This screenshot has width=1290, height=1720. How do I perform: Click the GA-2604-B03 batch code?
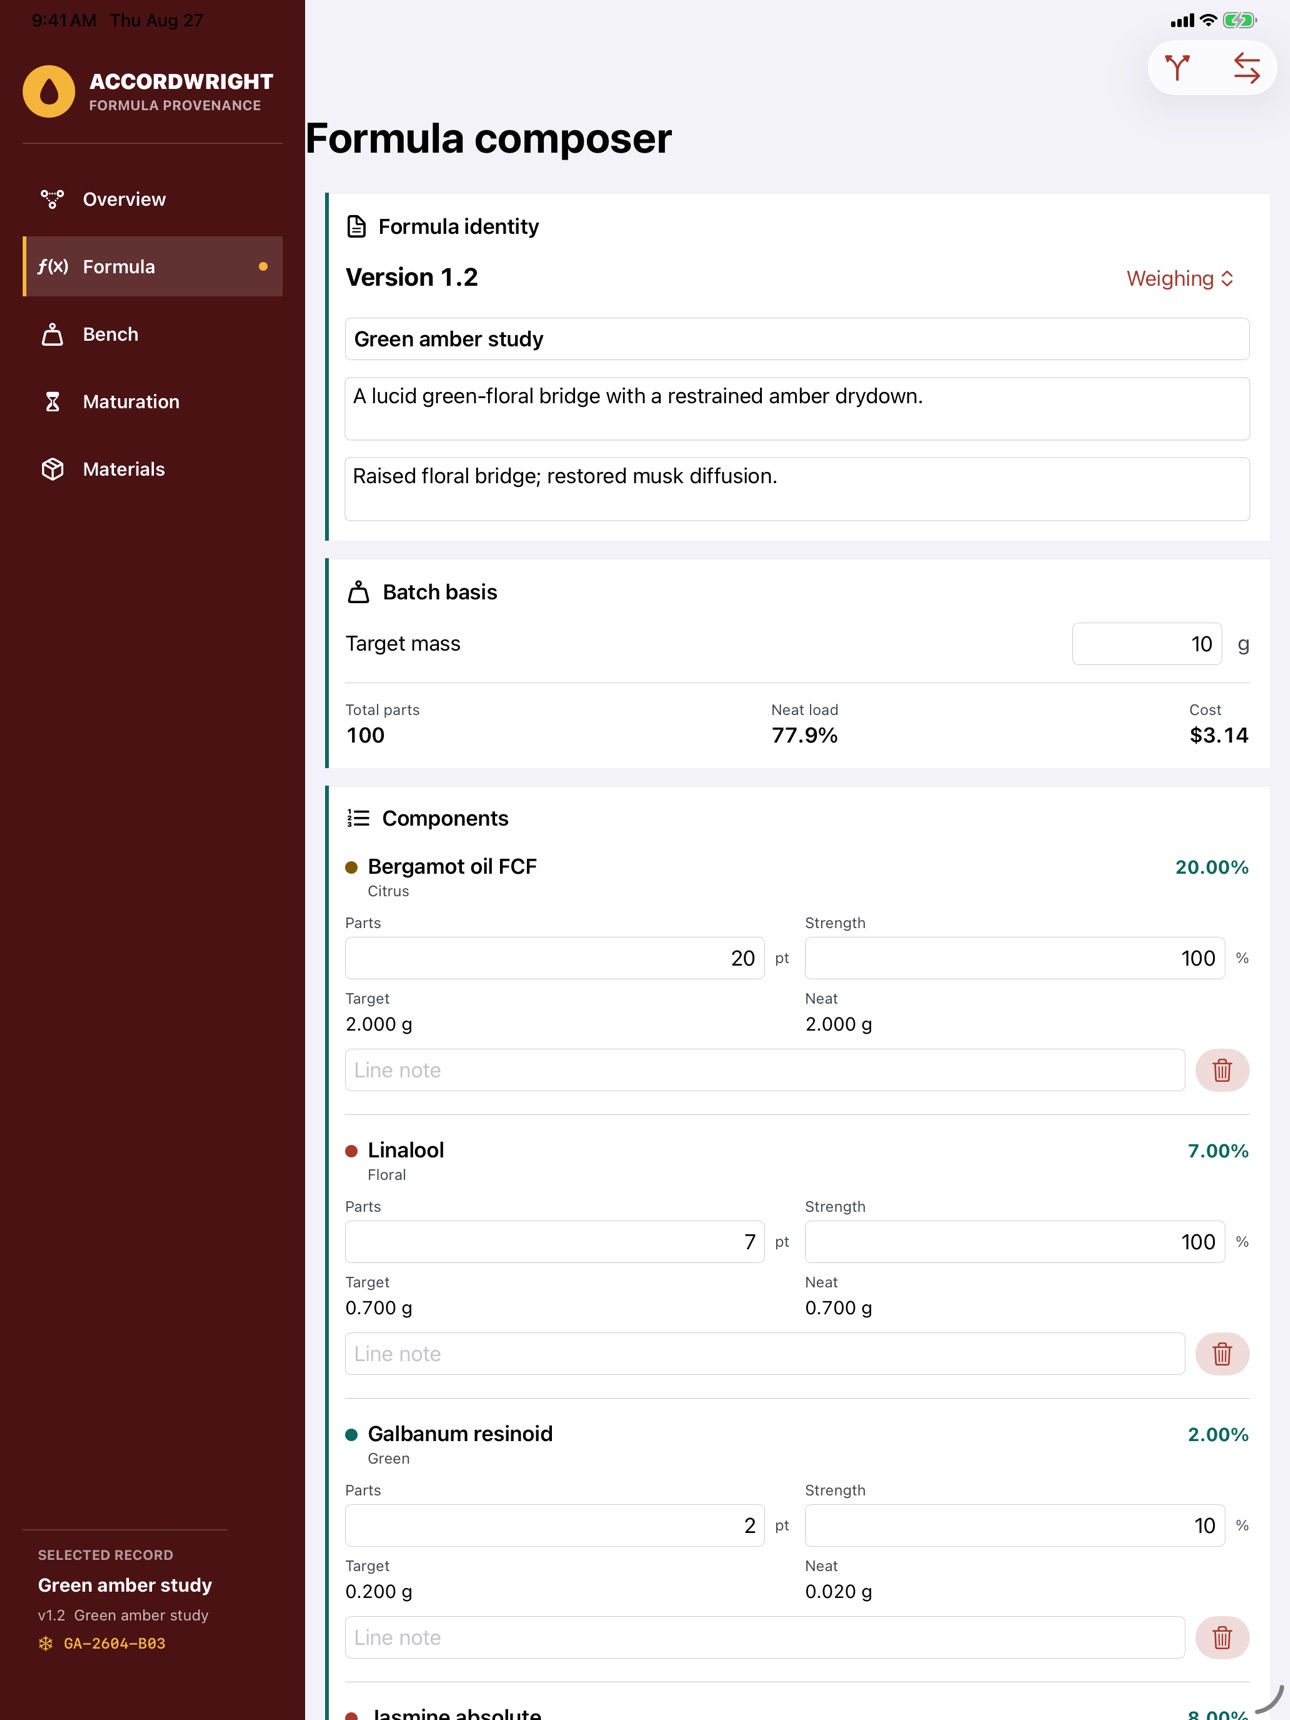point(115,1643)
